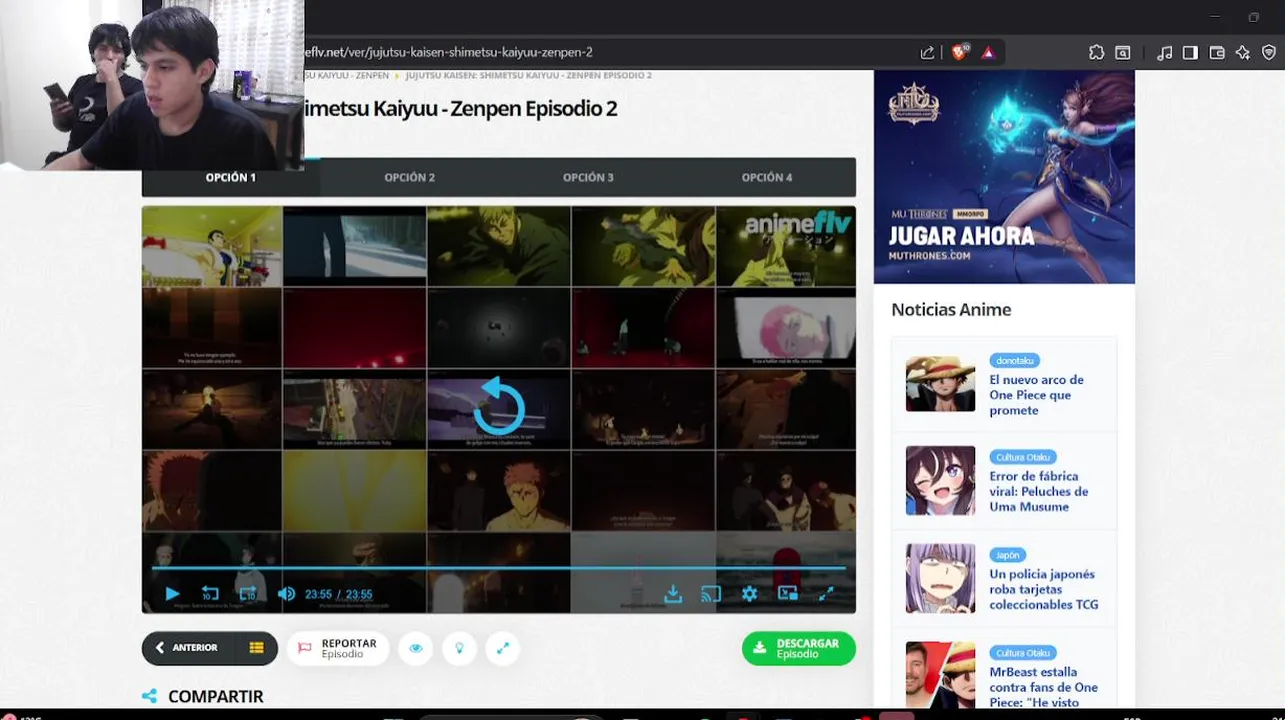Switch to the OPCIÓN 2 tab
Viewport: 1285px width, 720px height.
click(409, 177)
